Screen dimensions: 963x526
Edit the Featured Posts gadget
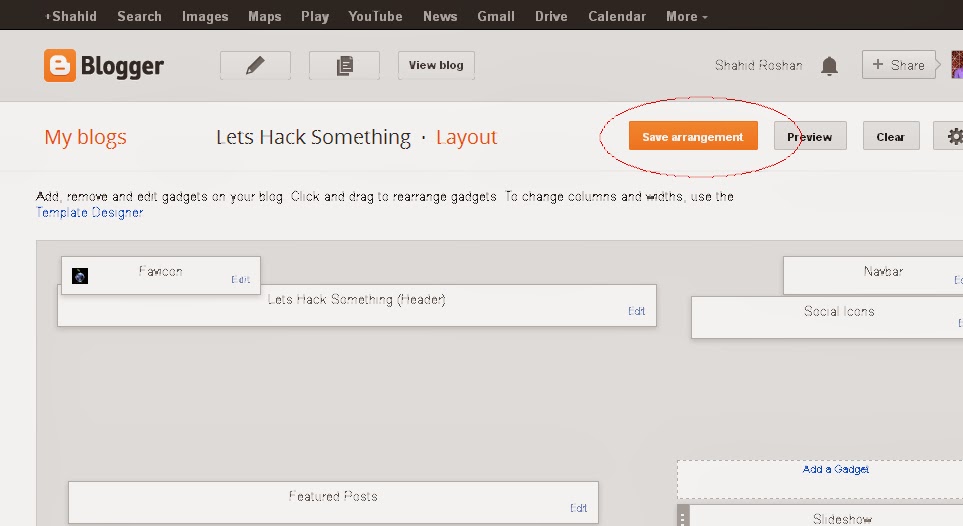coord(578,508)
